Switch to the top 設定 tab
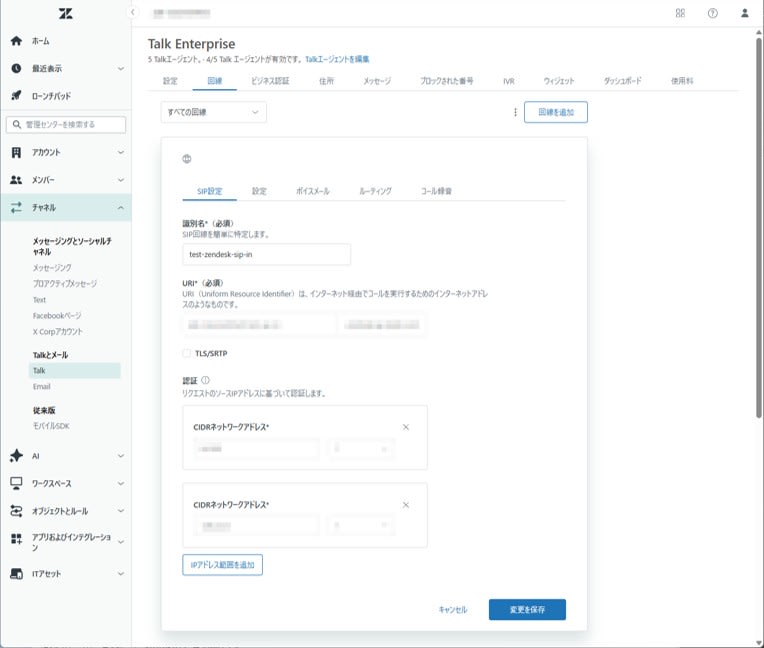This screenshot has width=764, height=648. point(170,81)
